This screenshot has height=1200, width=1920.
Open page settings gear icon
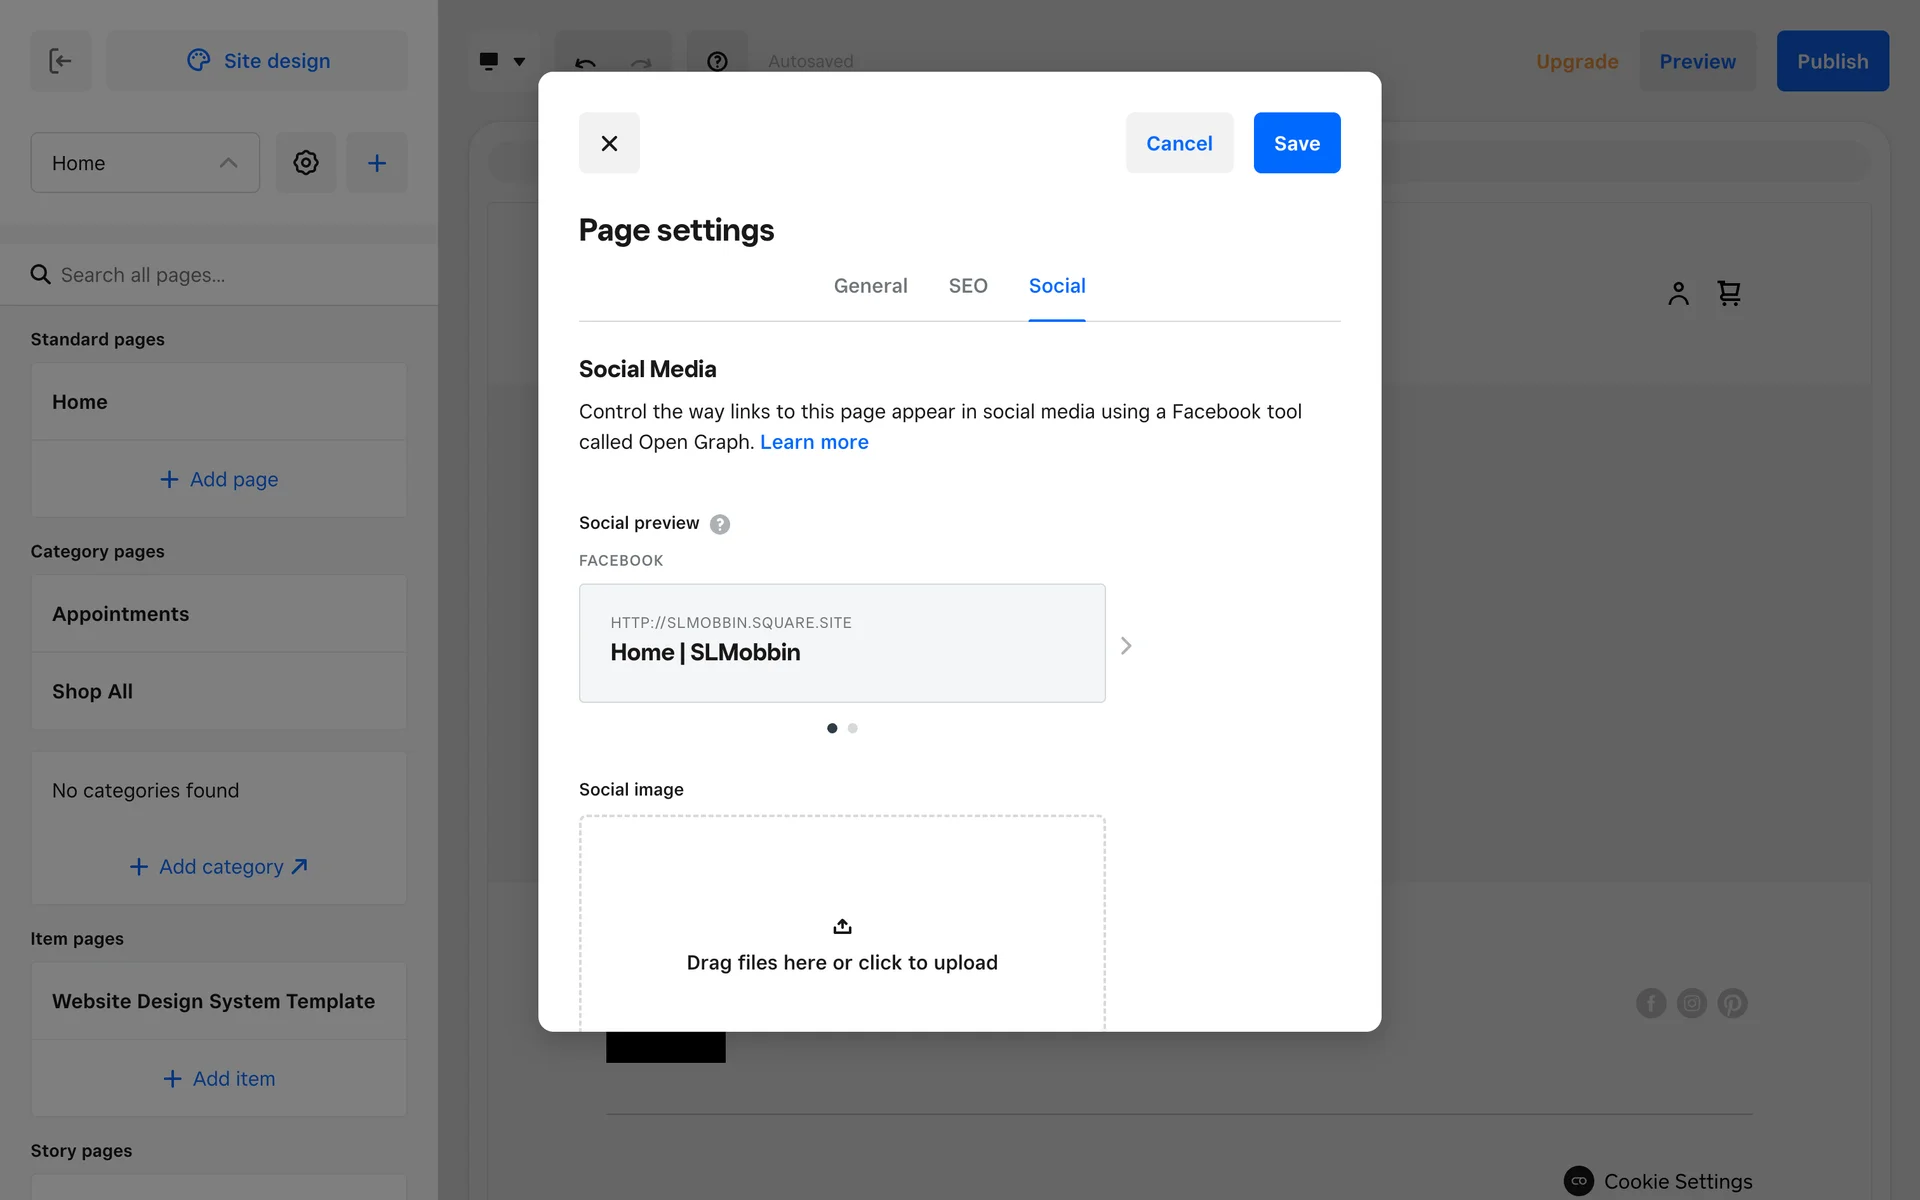point(306,163)
